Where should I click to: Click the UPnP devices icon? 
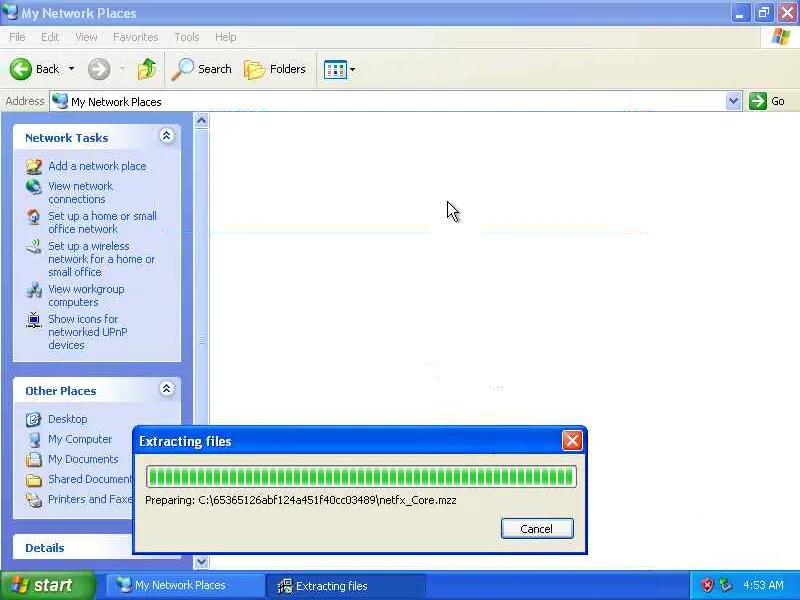point(34,320)
